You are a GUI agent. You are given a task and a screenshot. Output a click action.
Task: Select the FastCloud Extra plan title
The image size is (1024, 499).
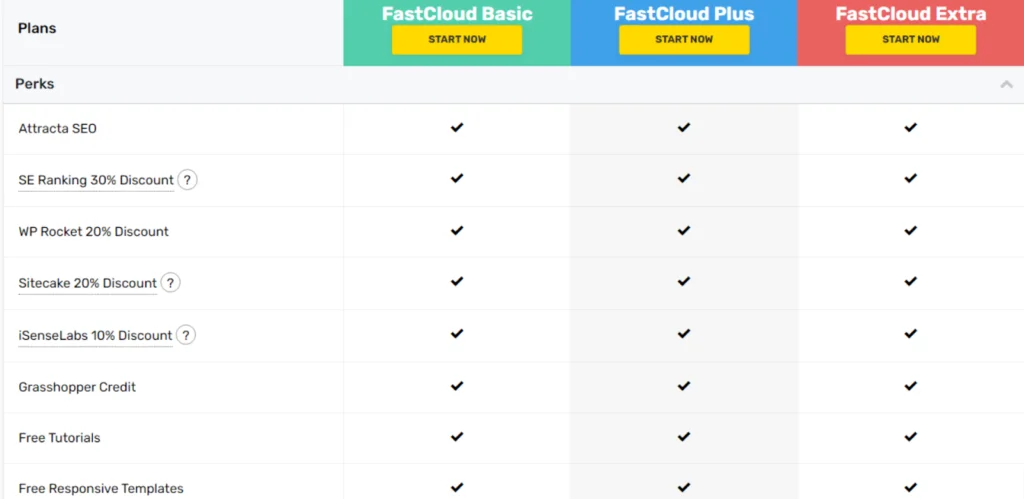tap(910, 14)
